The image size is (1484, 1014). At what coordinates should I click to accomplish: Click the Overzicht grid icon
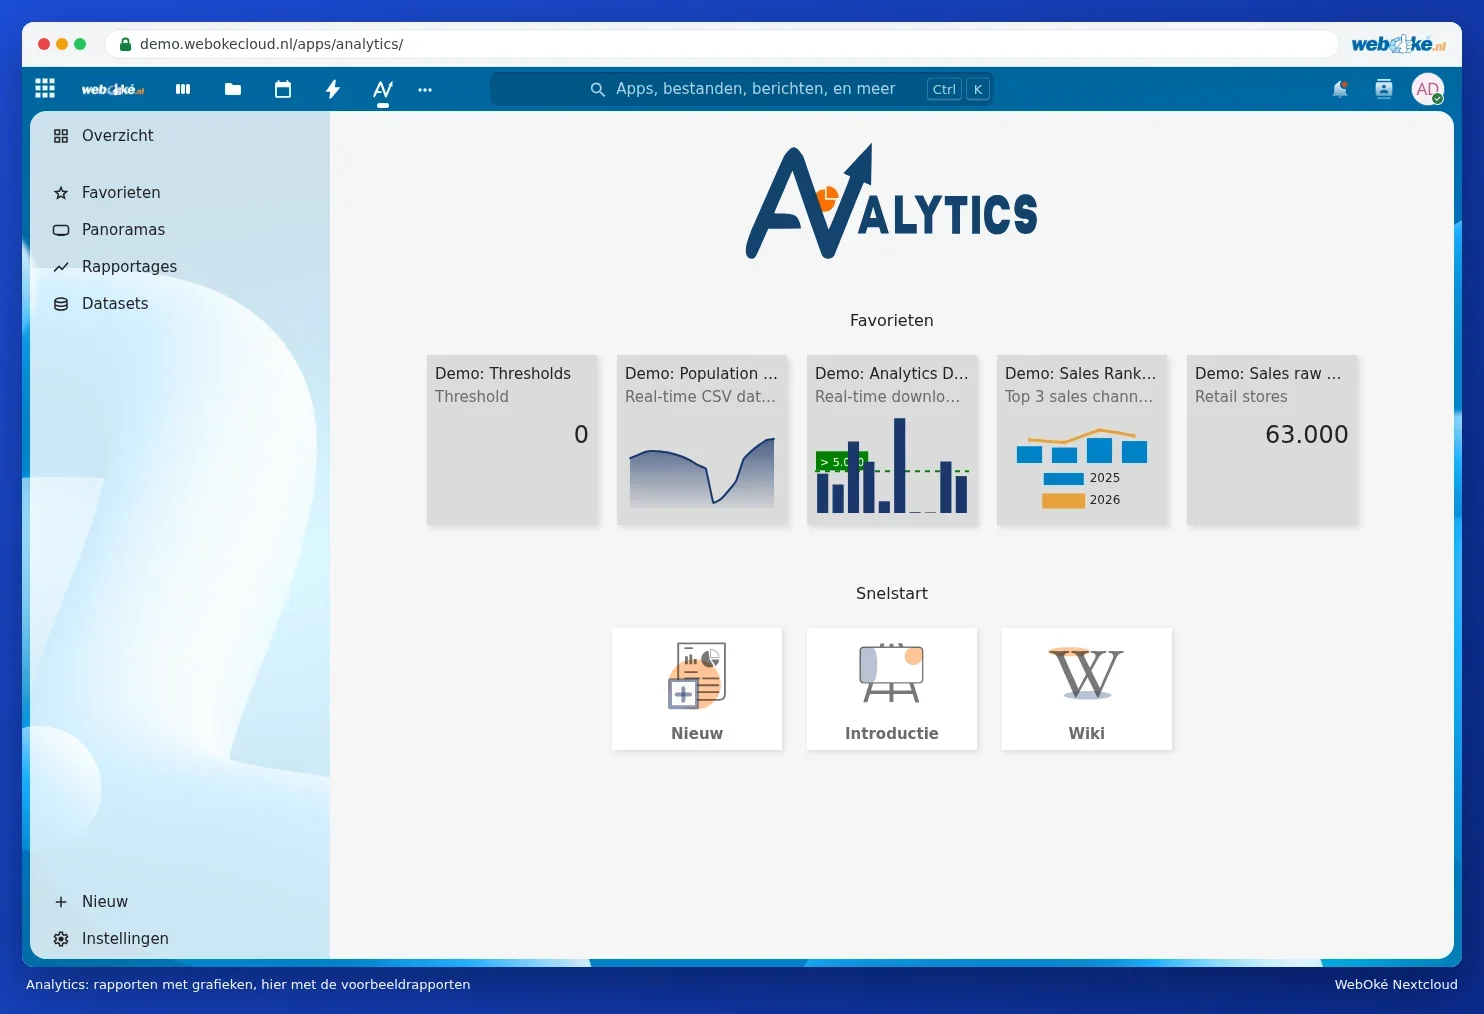click(x=61, y=136)
